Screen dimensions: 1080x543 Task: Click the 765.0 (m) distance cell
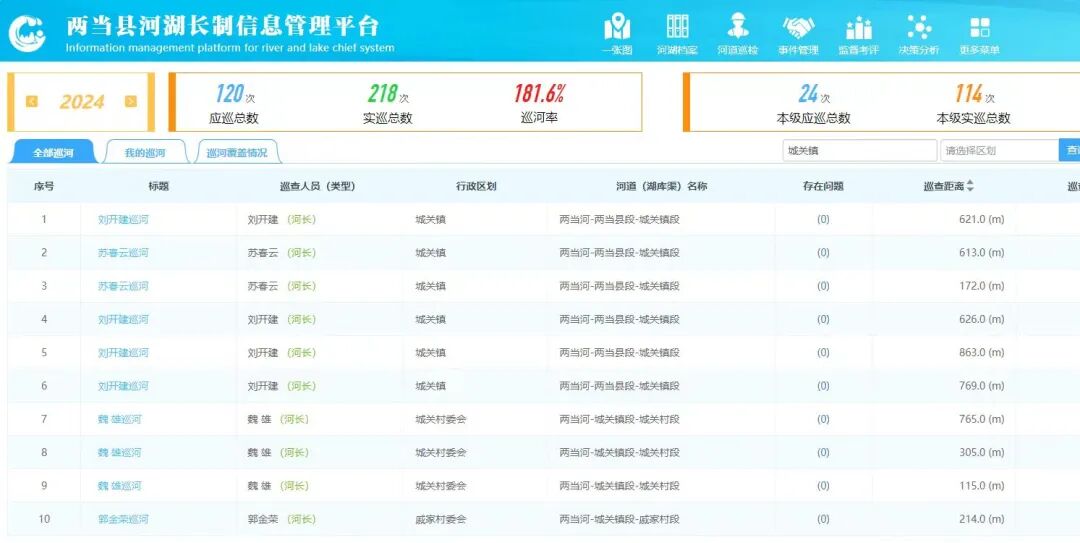[x=982, y=419]
